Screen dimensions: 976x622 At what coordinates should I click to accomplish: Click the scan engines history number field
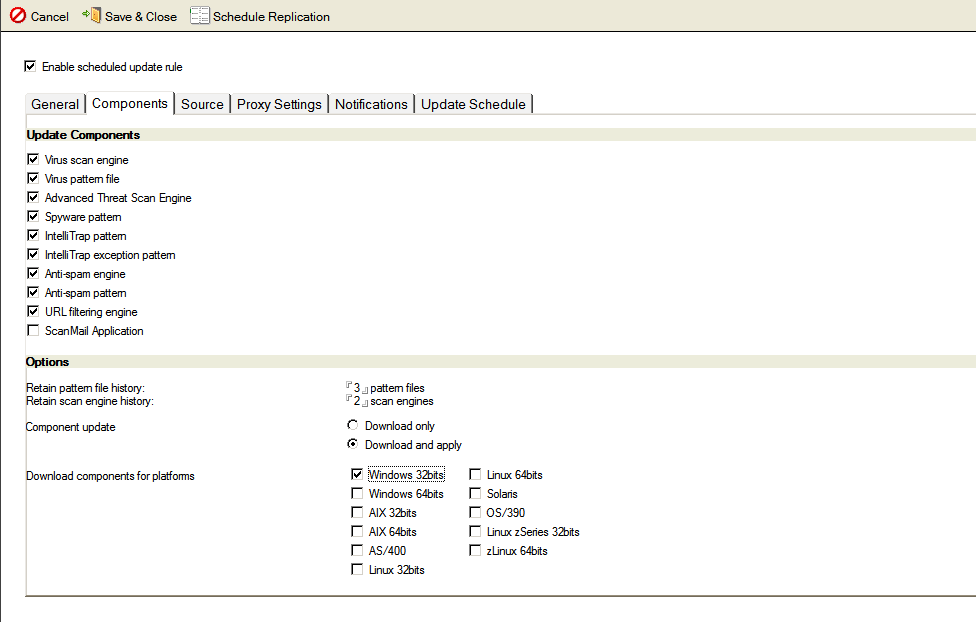357,401
